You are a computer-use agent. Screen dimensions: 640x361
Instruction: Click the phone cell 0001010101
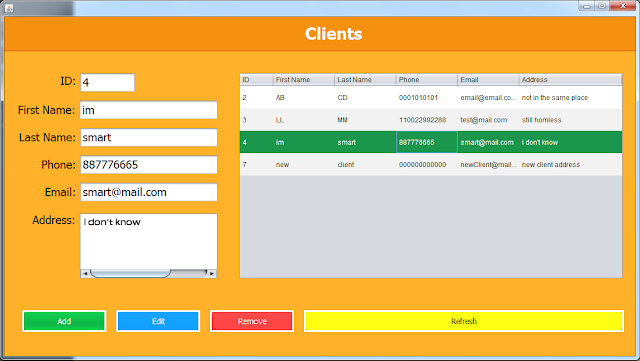click(x=427, y=98)
